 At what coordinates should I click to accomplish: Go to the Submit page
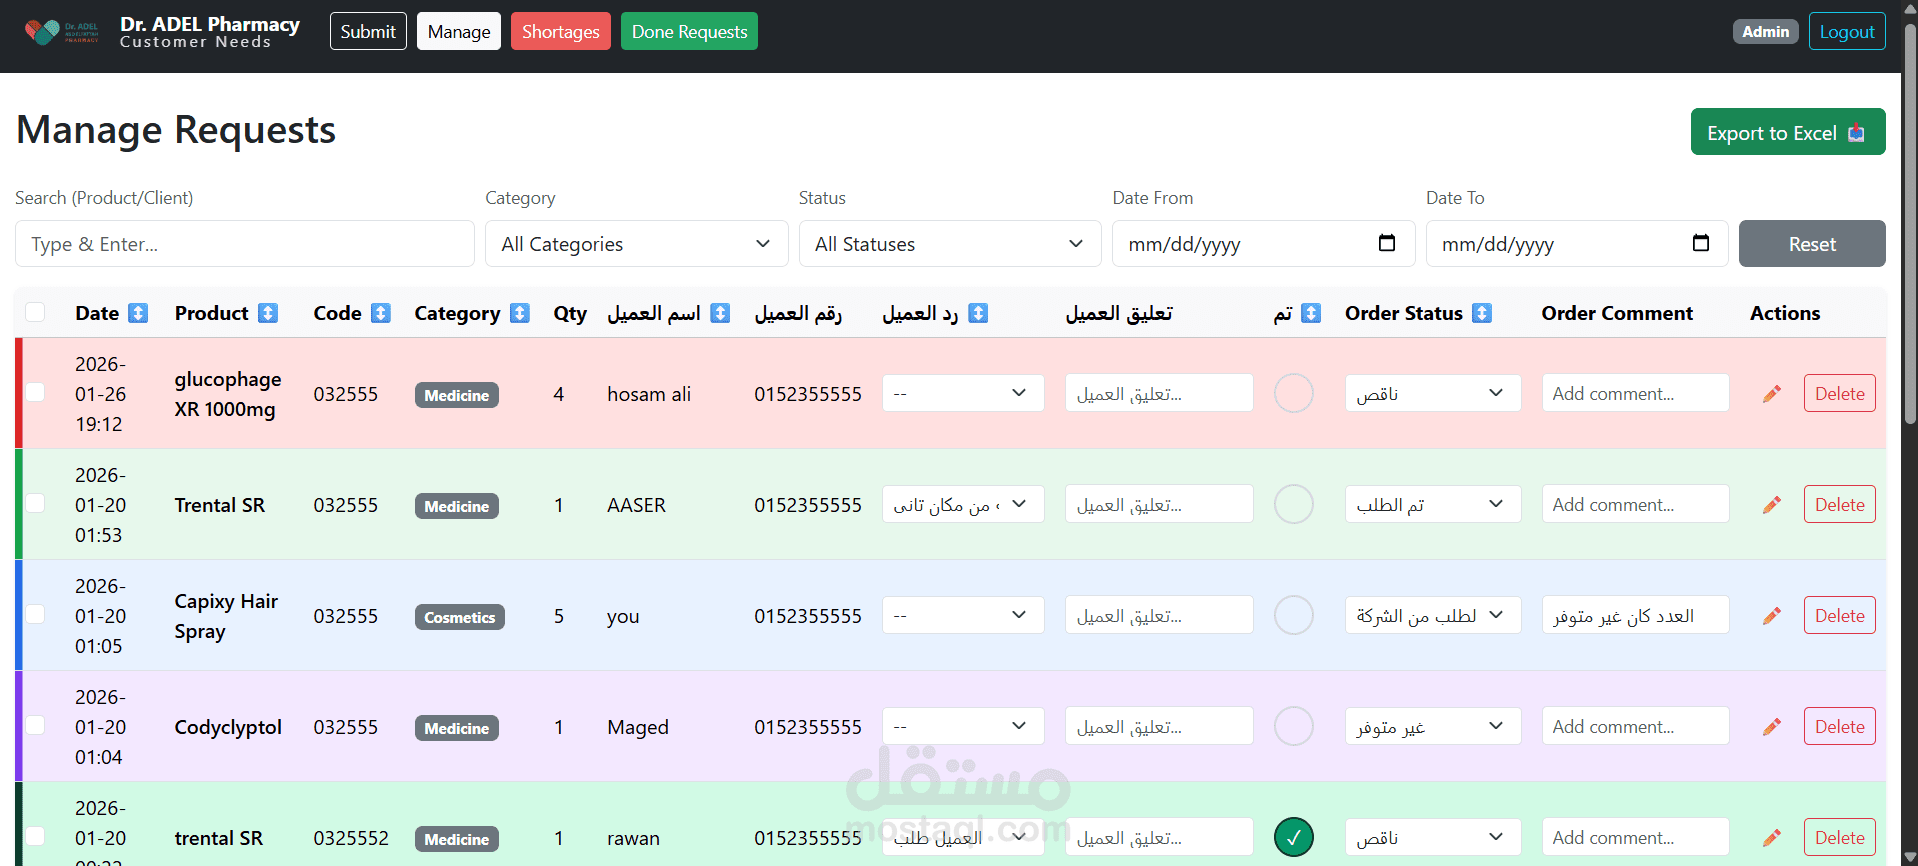pos(368,31)
